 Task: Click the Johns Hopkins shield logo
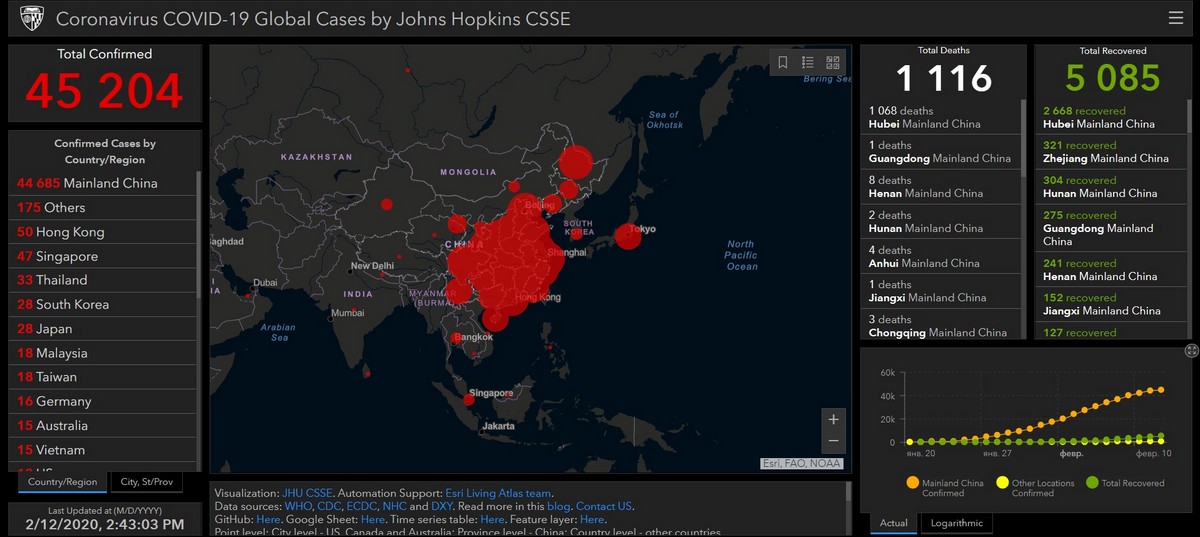31,19
